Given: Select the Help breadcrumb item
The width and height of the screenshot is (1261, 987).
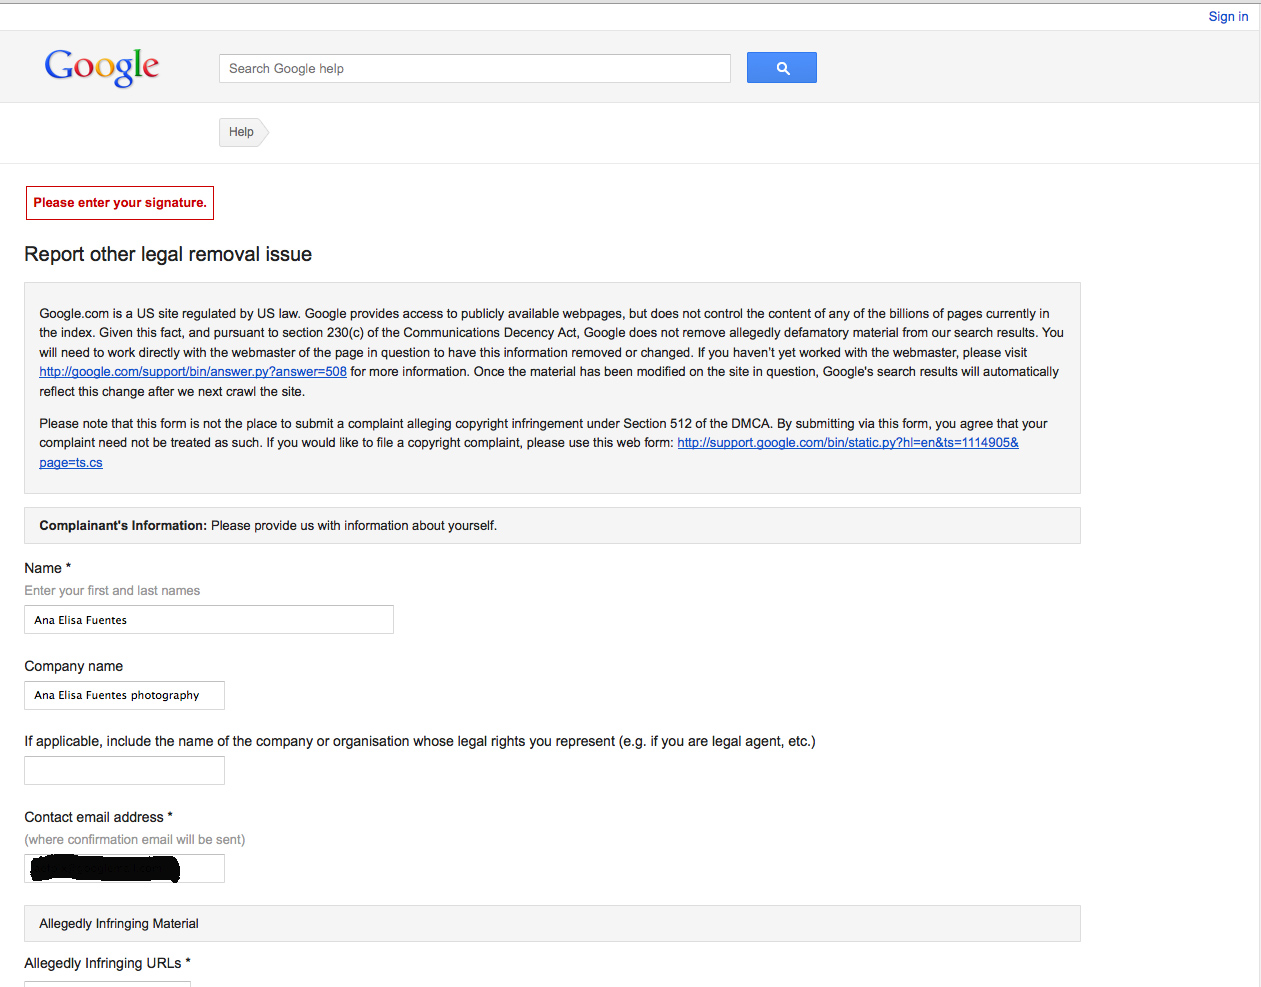Looking at the screenshot, I should [241, 132].
